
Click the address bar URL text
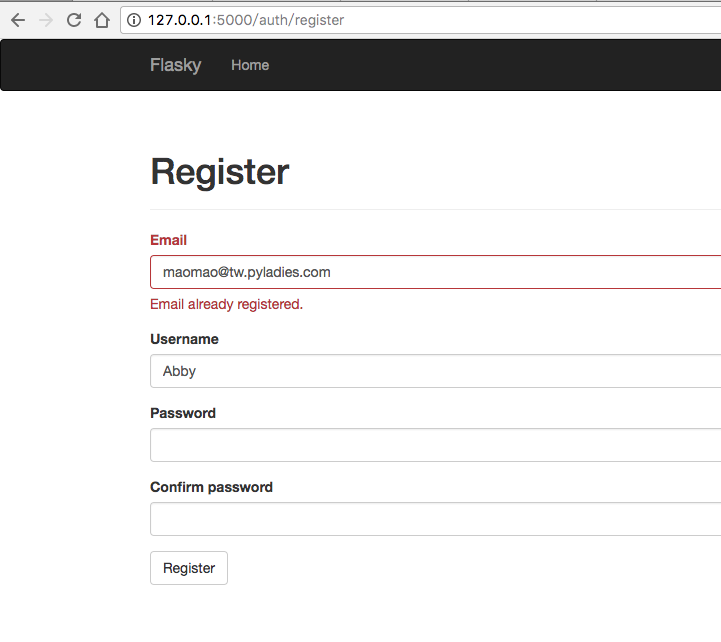click(x=245, y=20)
